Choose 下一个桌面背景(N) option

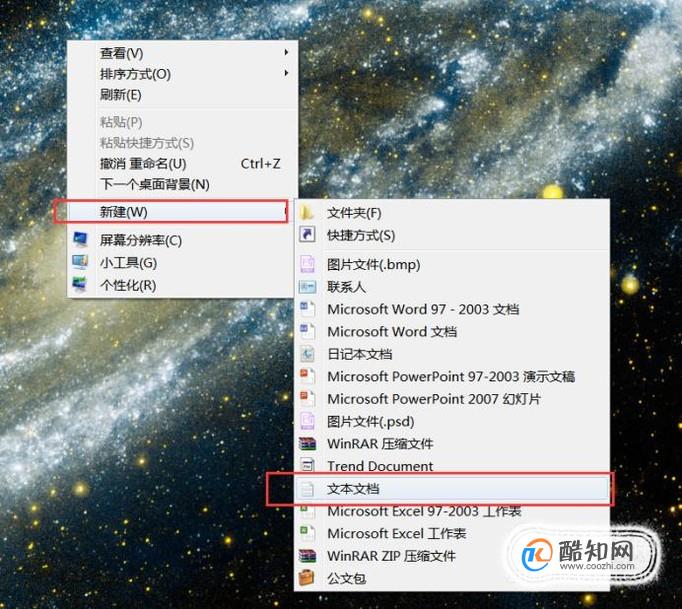tap(155, 184)
